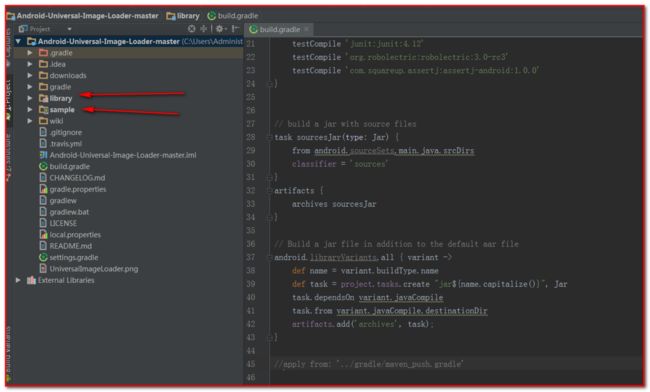Select gradle.properties file in tree
This screenshot has width=650, height=392.
(x=78, y=189)
